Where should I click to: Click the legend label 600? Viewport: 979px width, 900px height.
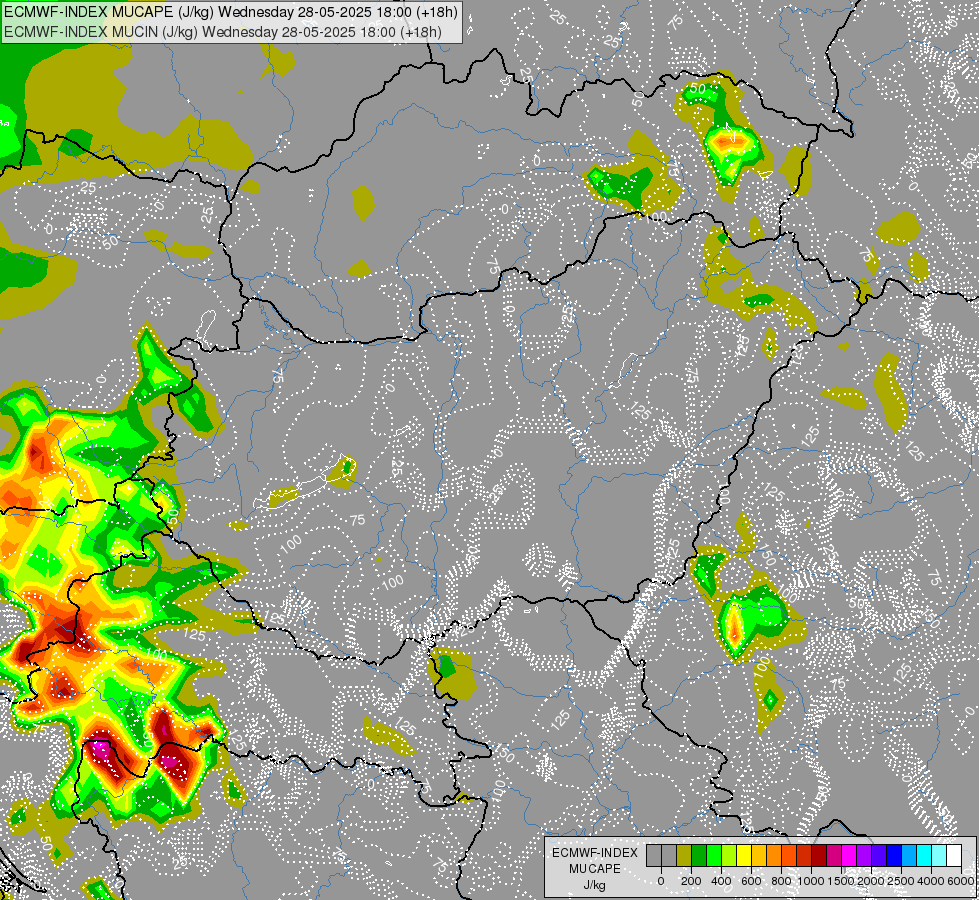(751, 881)
